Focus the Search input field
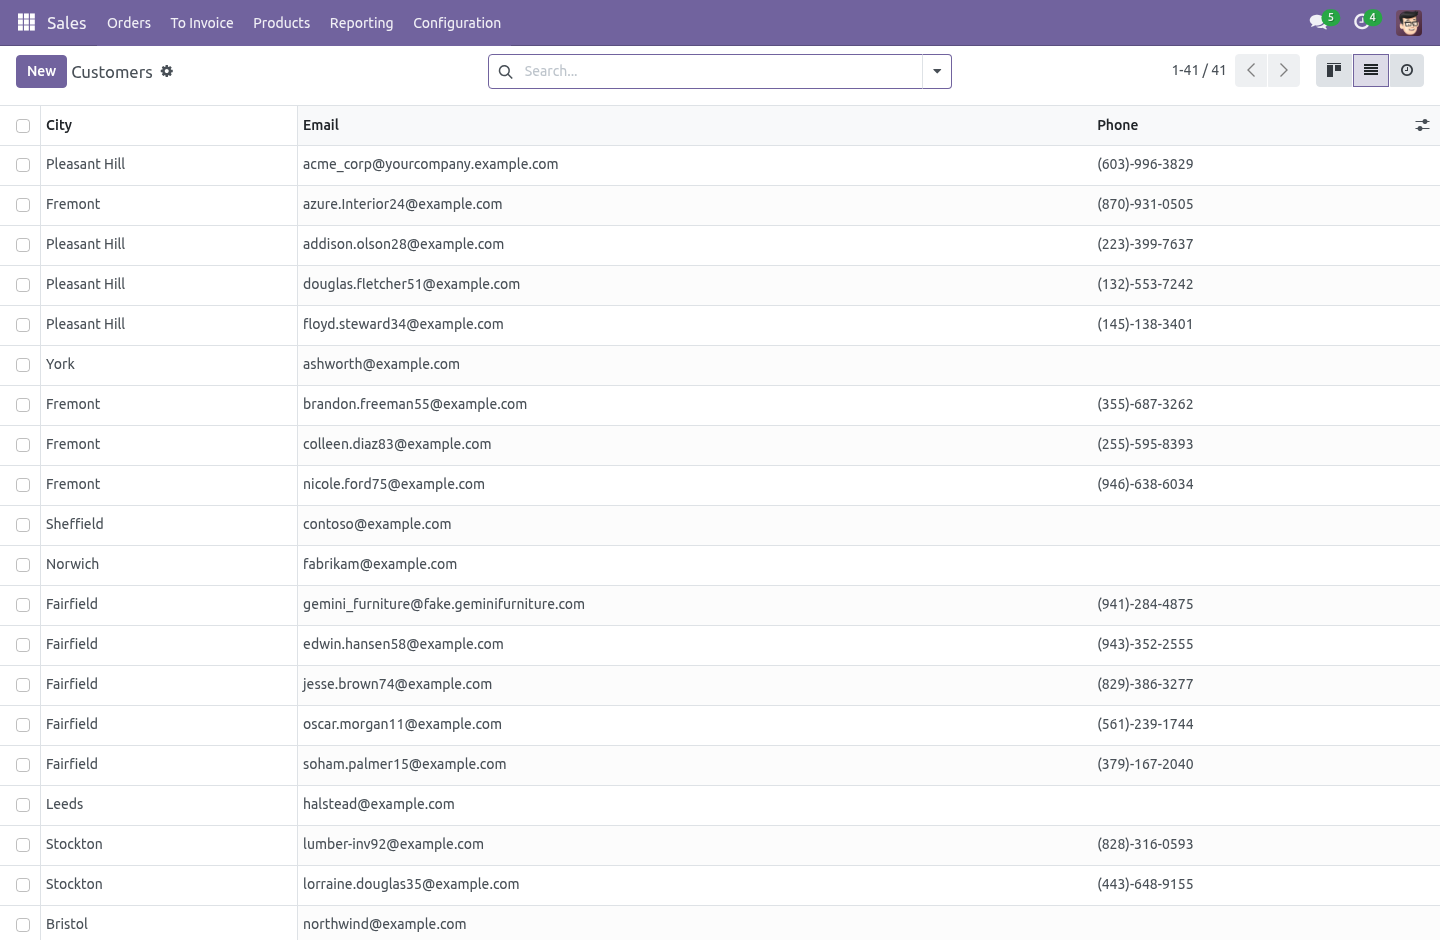 (718, 71)
